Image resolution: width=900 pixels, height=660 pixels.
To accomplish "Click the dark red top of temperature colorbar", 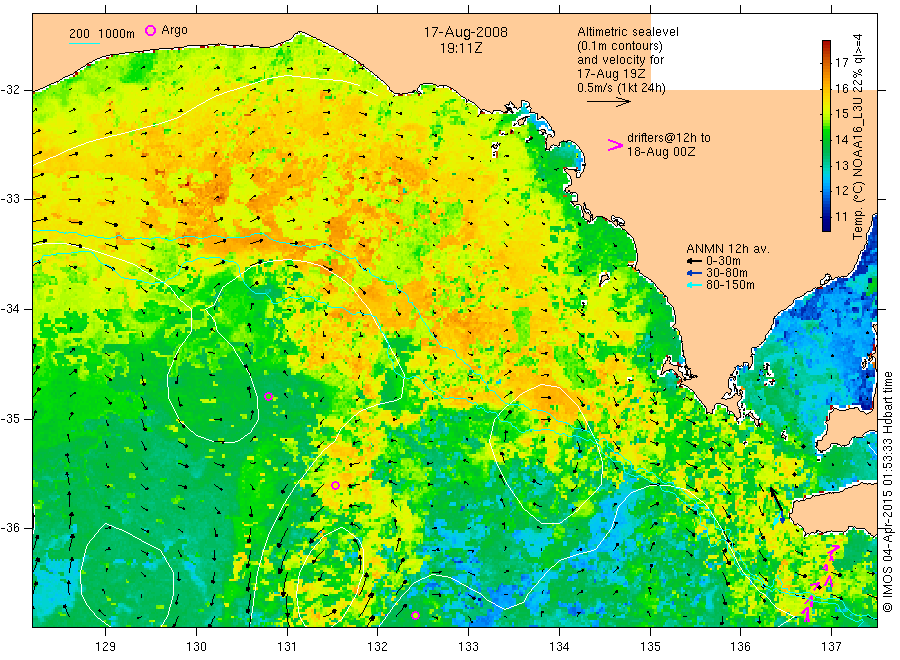I will point(826,44).
